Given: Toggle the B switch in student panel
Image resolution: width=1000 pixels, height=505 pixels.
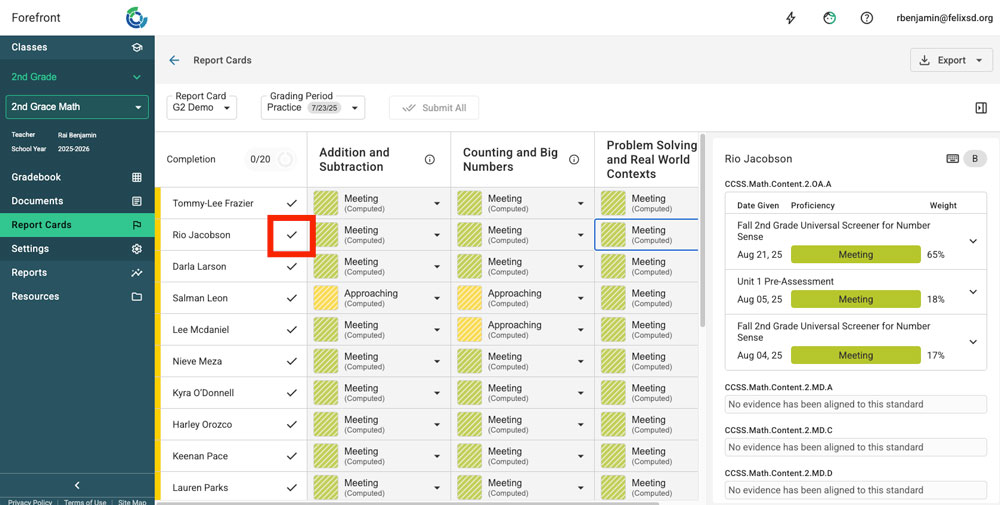Looking at the screenshot, I should (974, 159).
